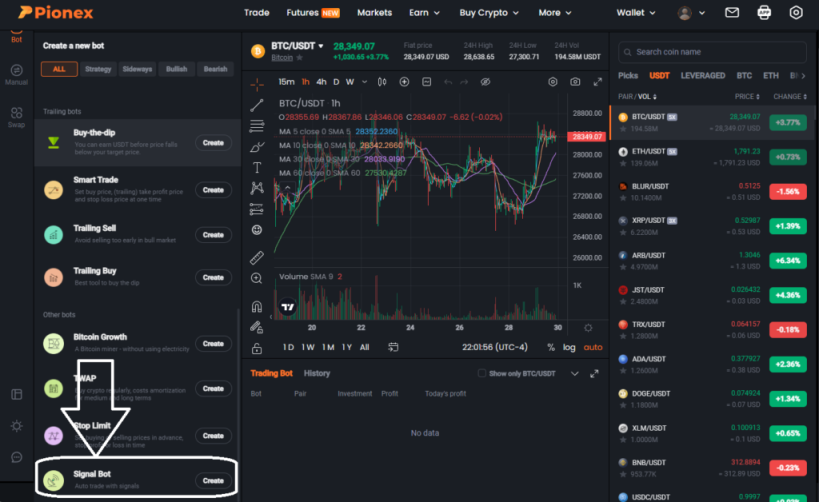
Task: Focus the Search coin name field
Action: [x=712, y=52]
